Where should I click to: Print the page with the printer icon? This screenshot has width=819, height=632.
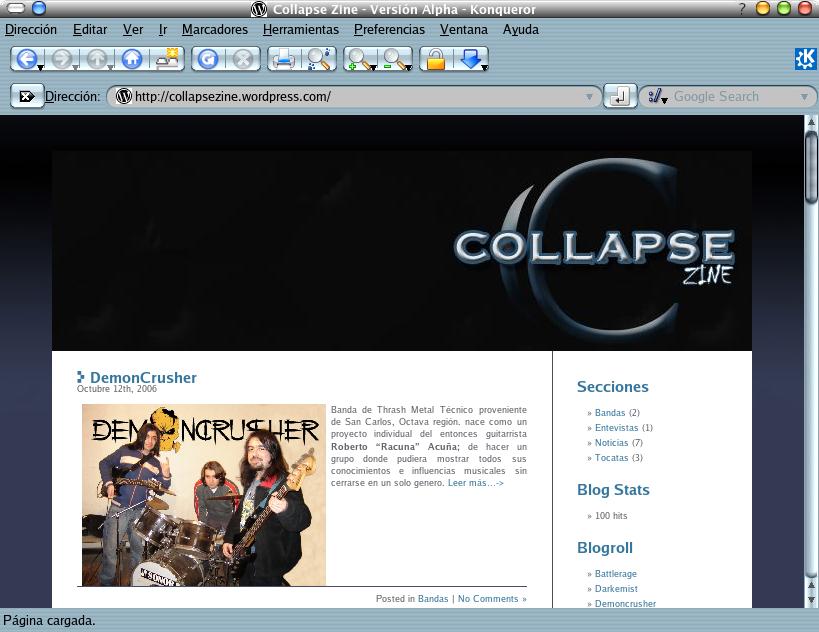pos(284,58)
